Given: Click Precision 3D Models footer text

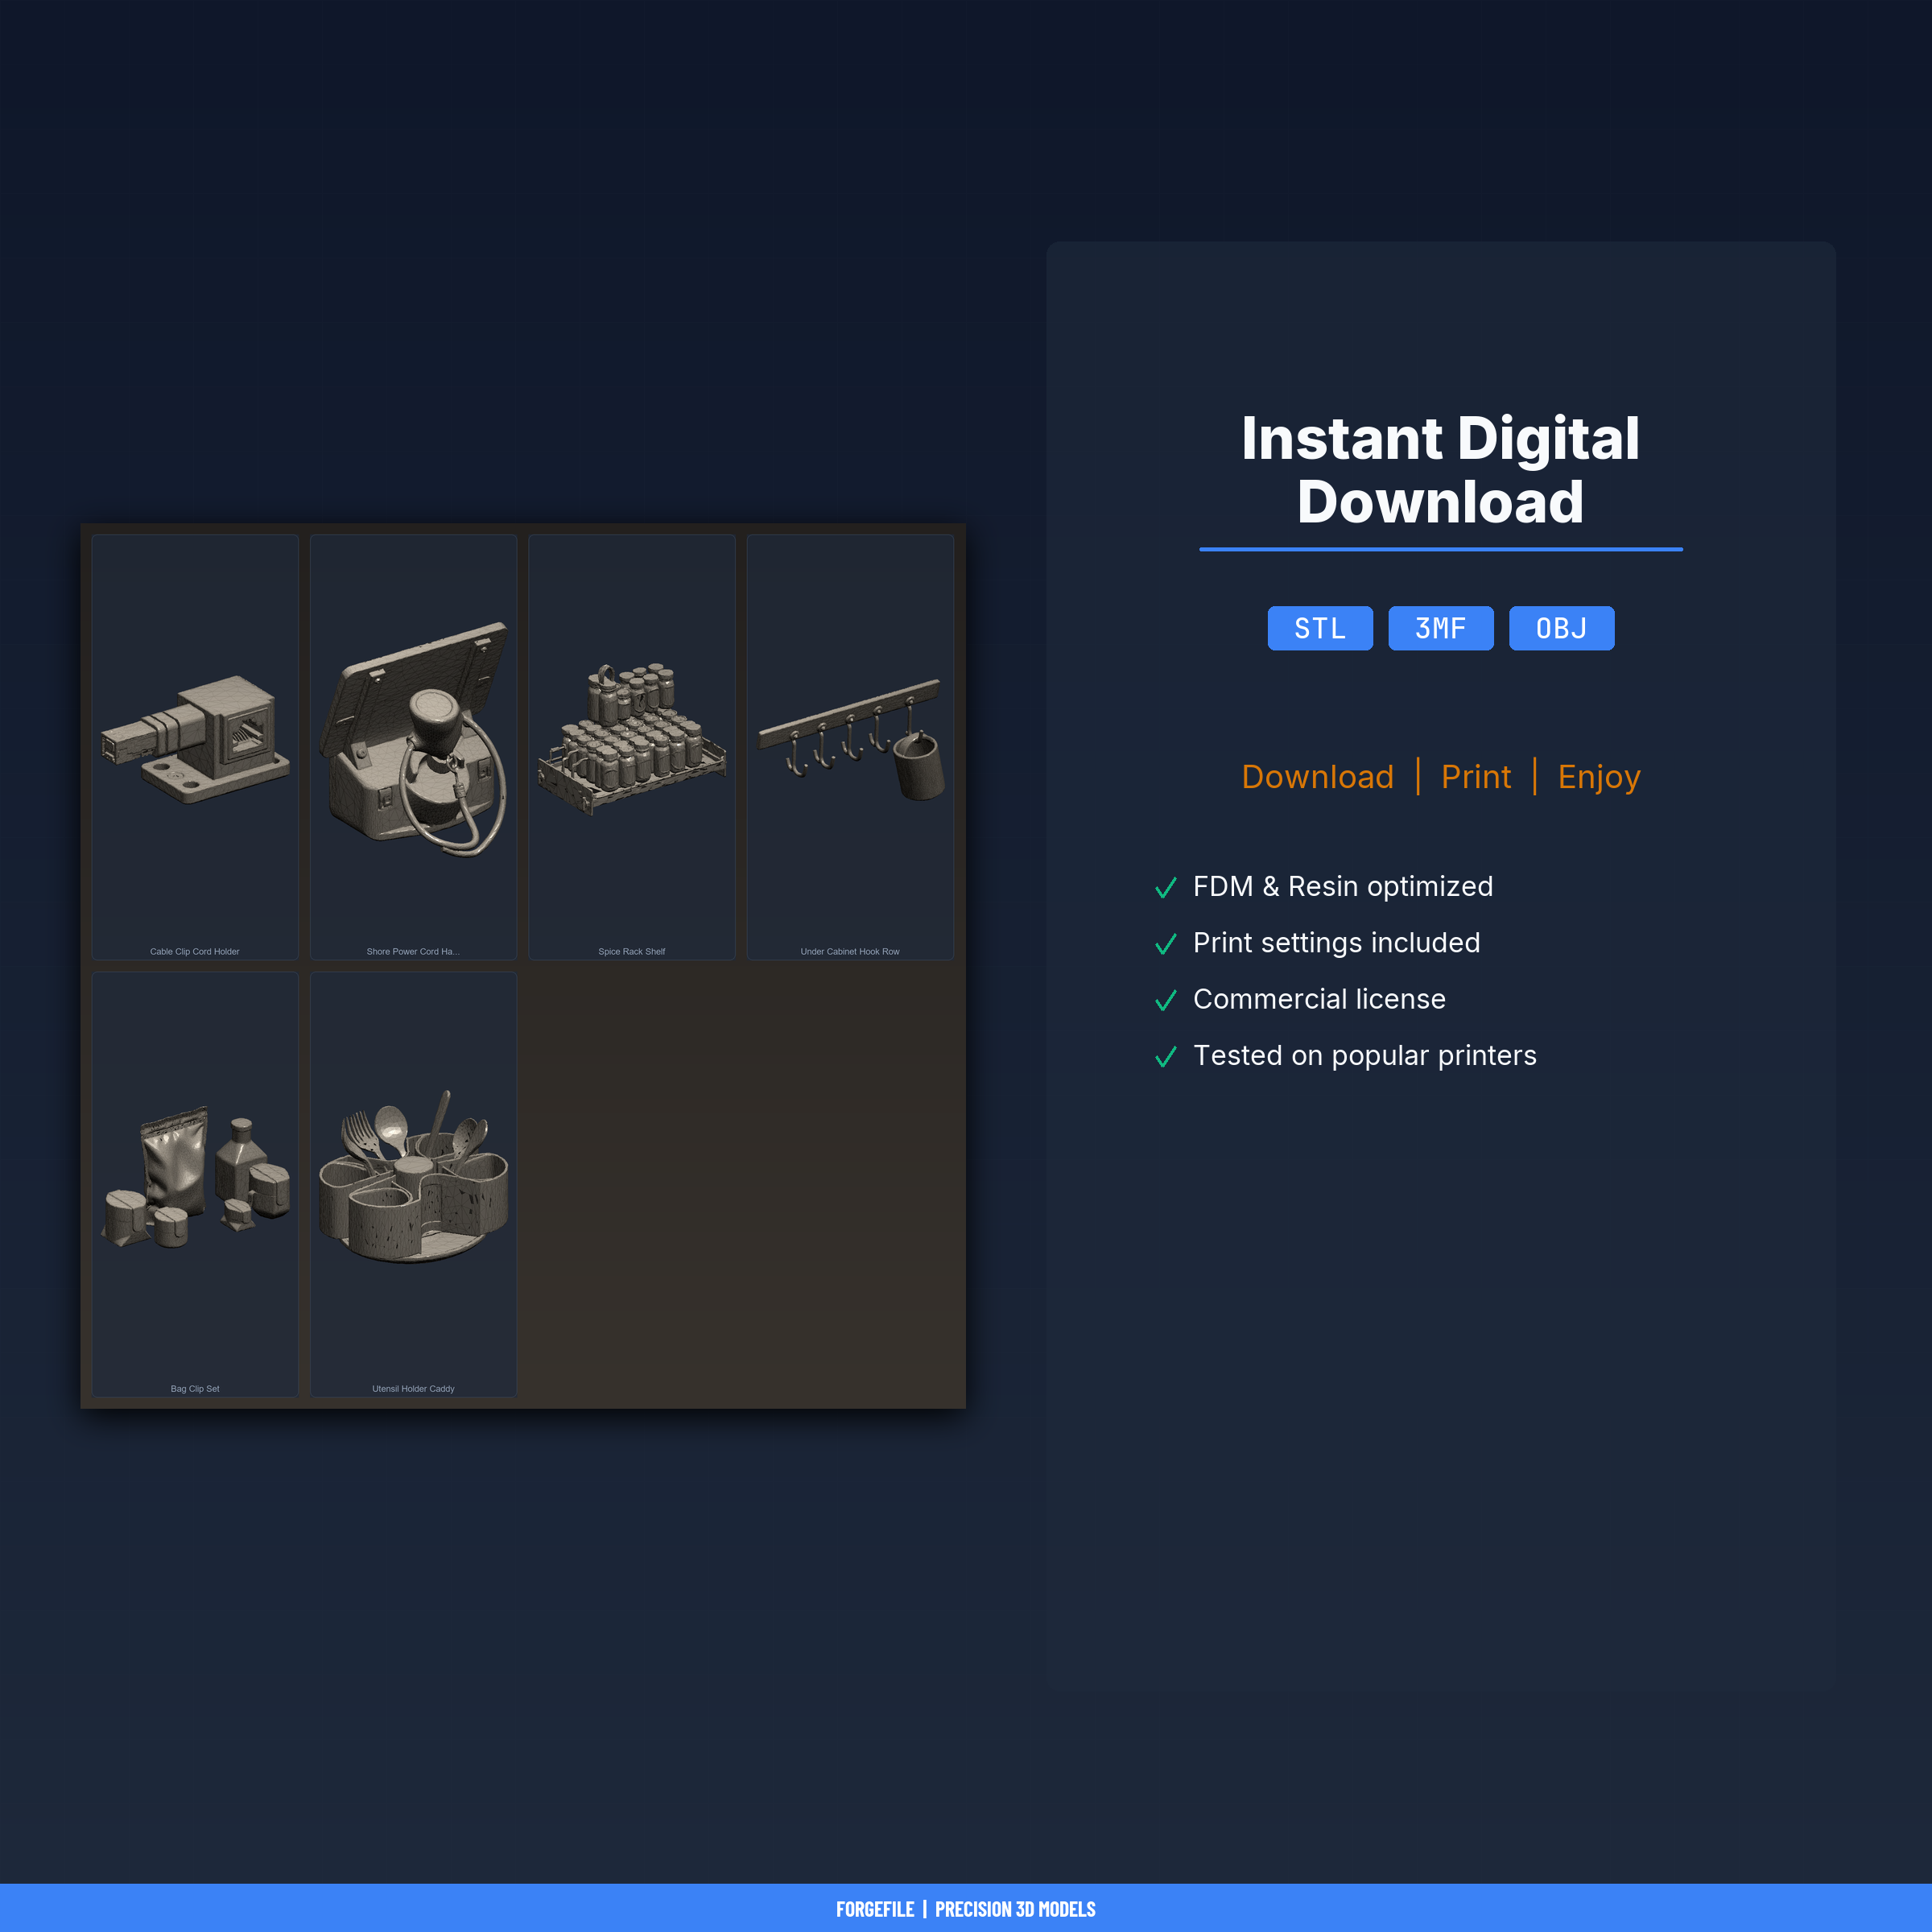Looking at the screenshot, I should [1015, 1909].
